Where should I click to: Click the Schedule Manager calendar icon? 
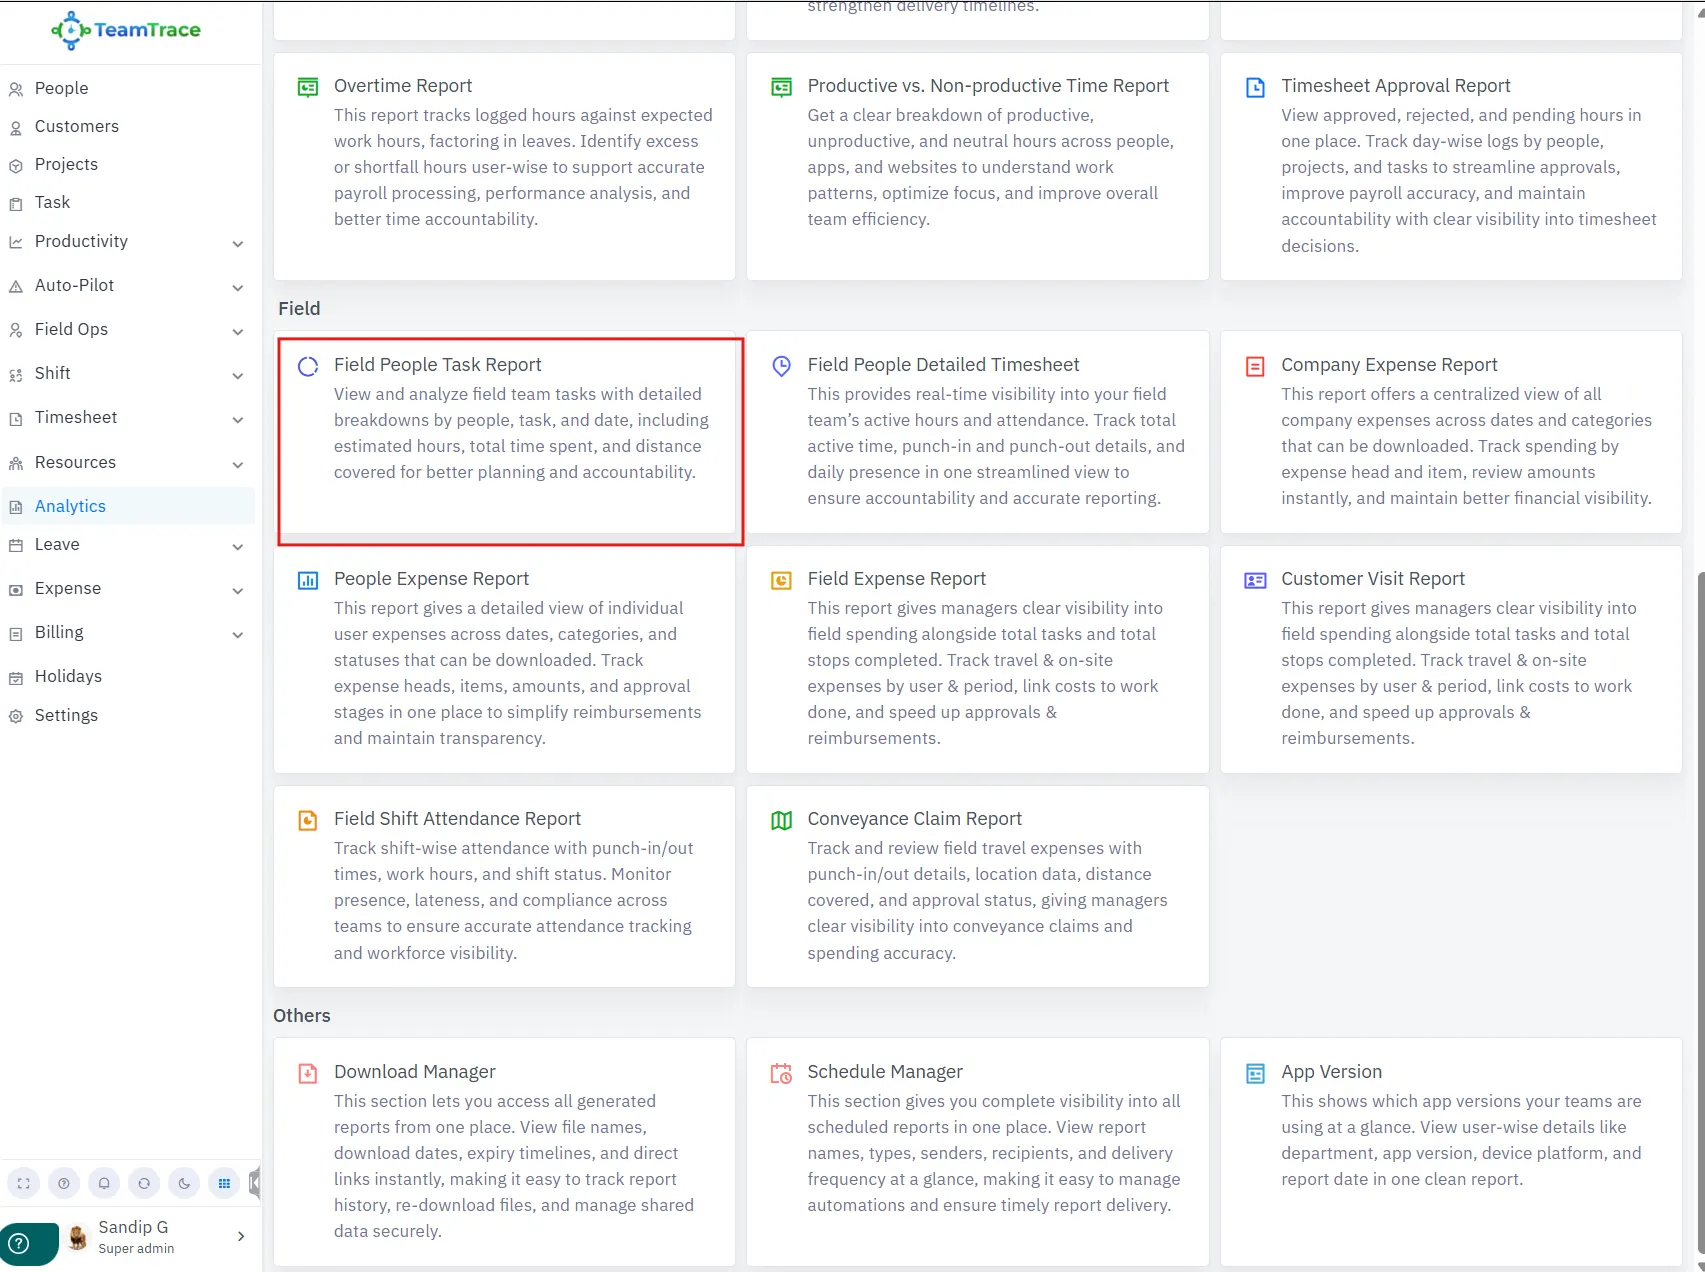tap(781, 1073)
